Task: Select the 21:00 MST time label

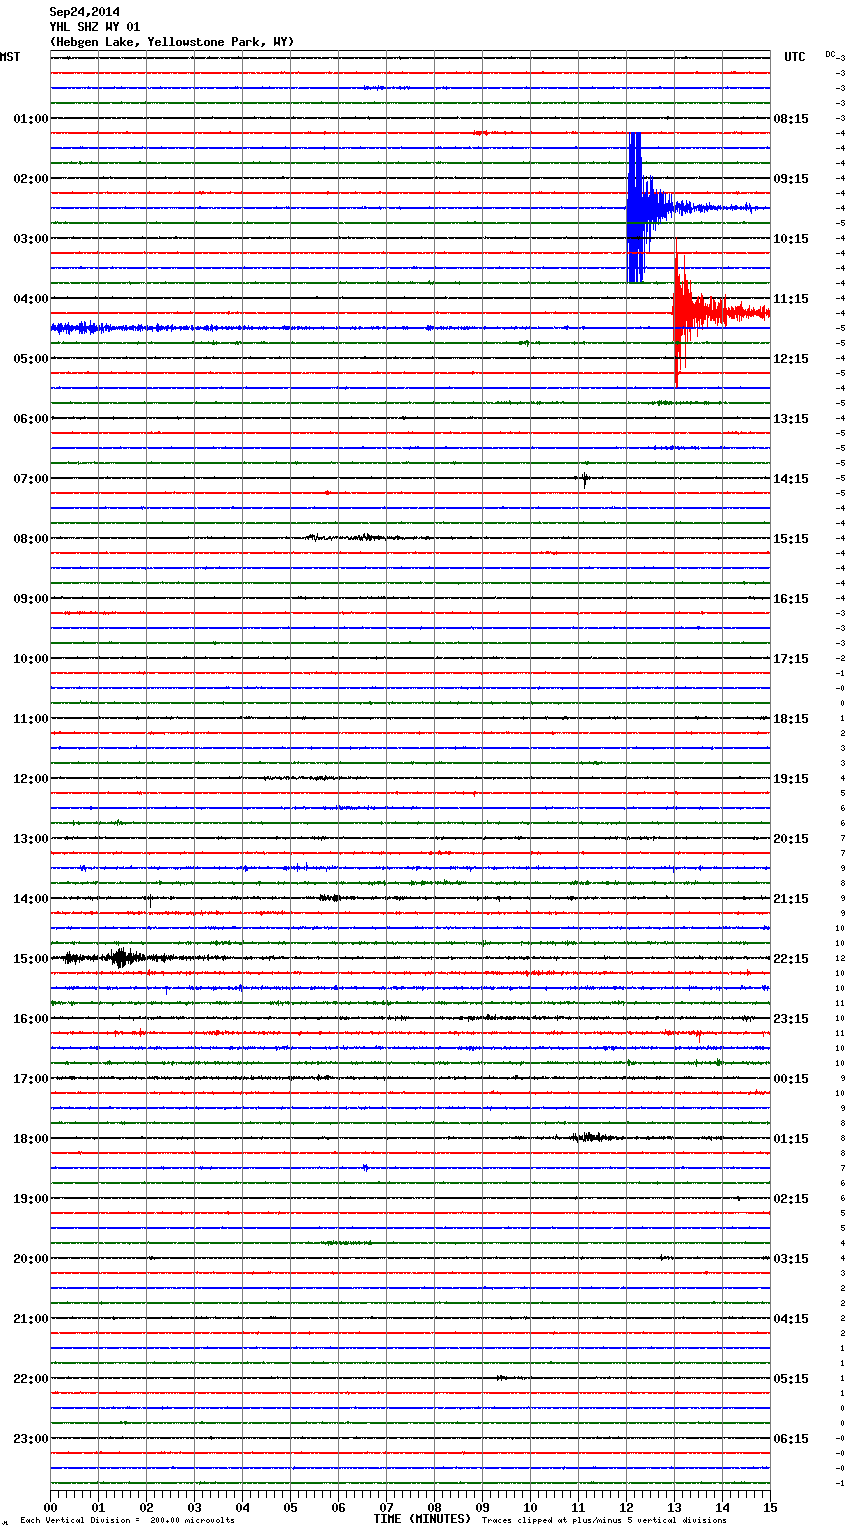Action: pyautogui.click(x=31, y=1319)
